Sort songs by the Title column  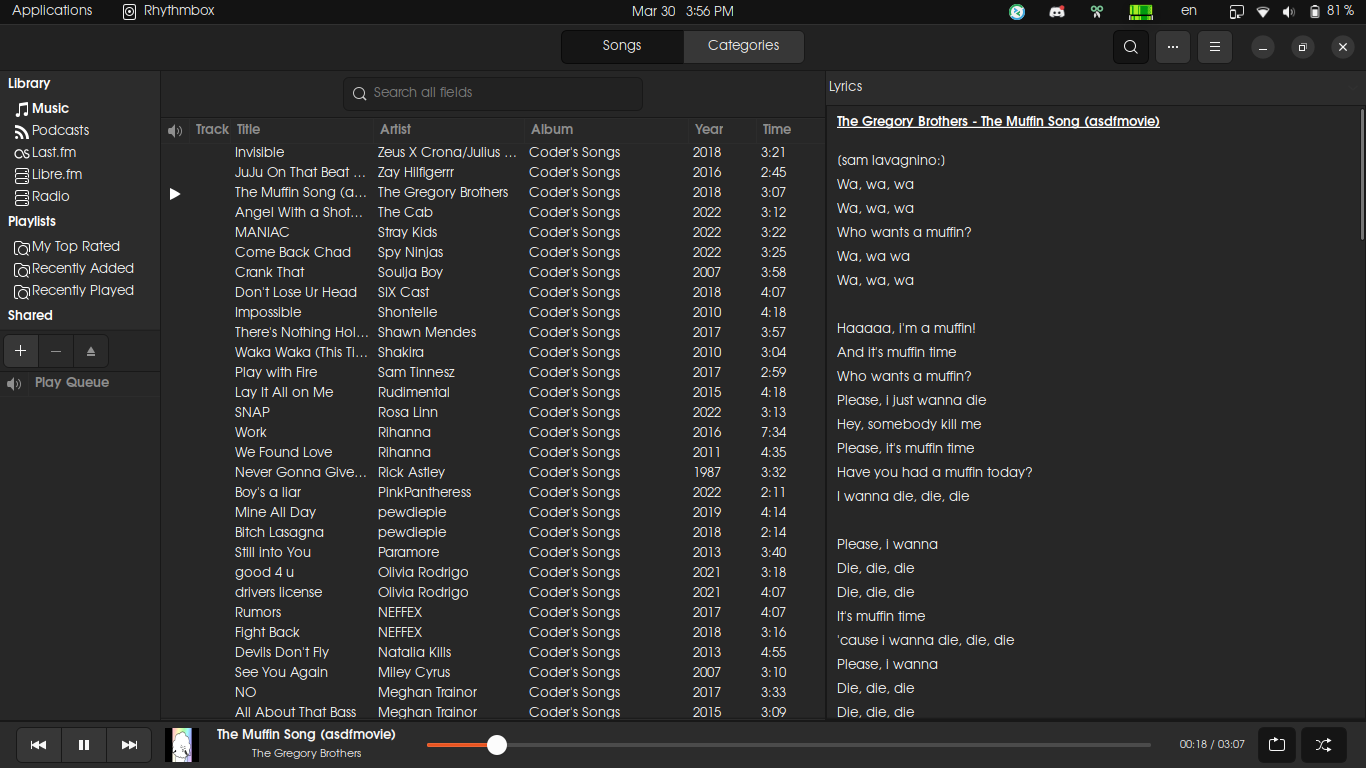pyautogui.click(x=248, y=129)
